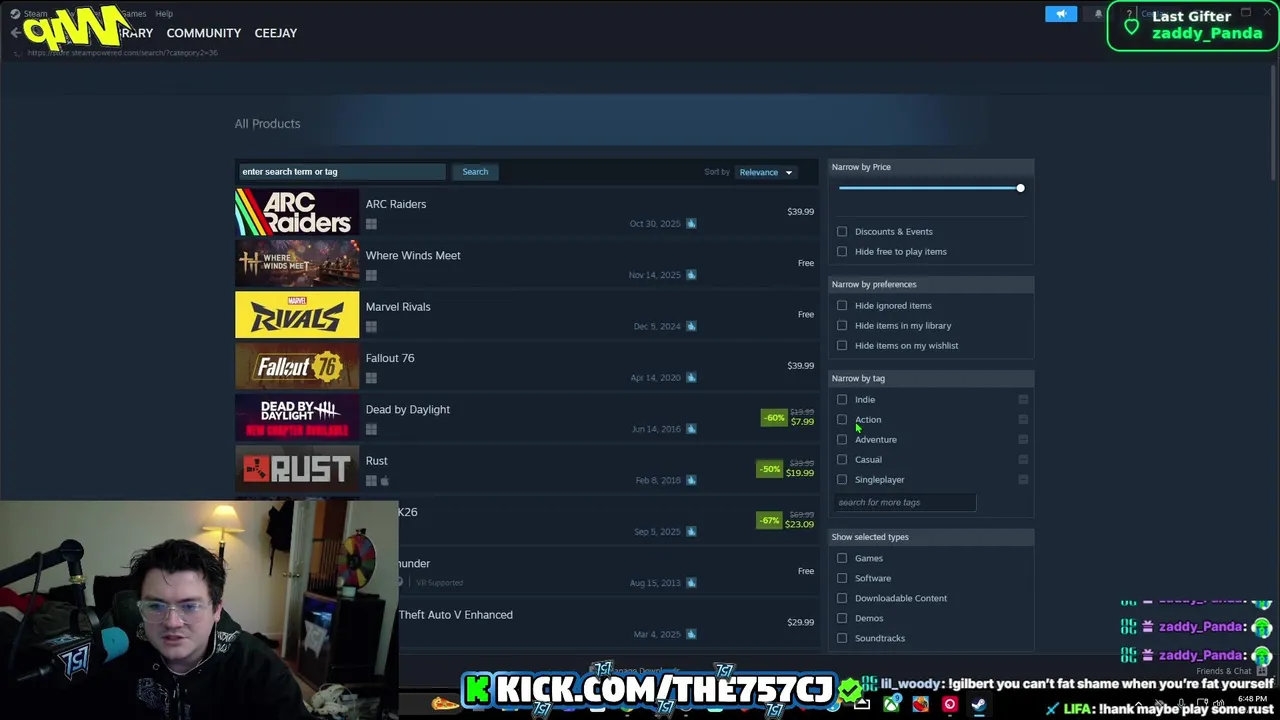The width and height of the screenshot is (1280, 720).
Task: Exclude the Singleplayer tag with its minus icon
Action: (x=1023, y=479)
